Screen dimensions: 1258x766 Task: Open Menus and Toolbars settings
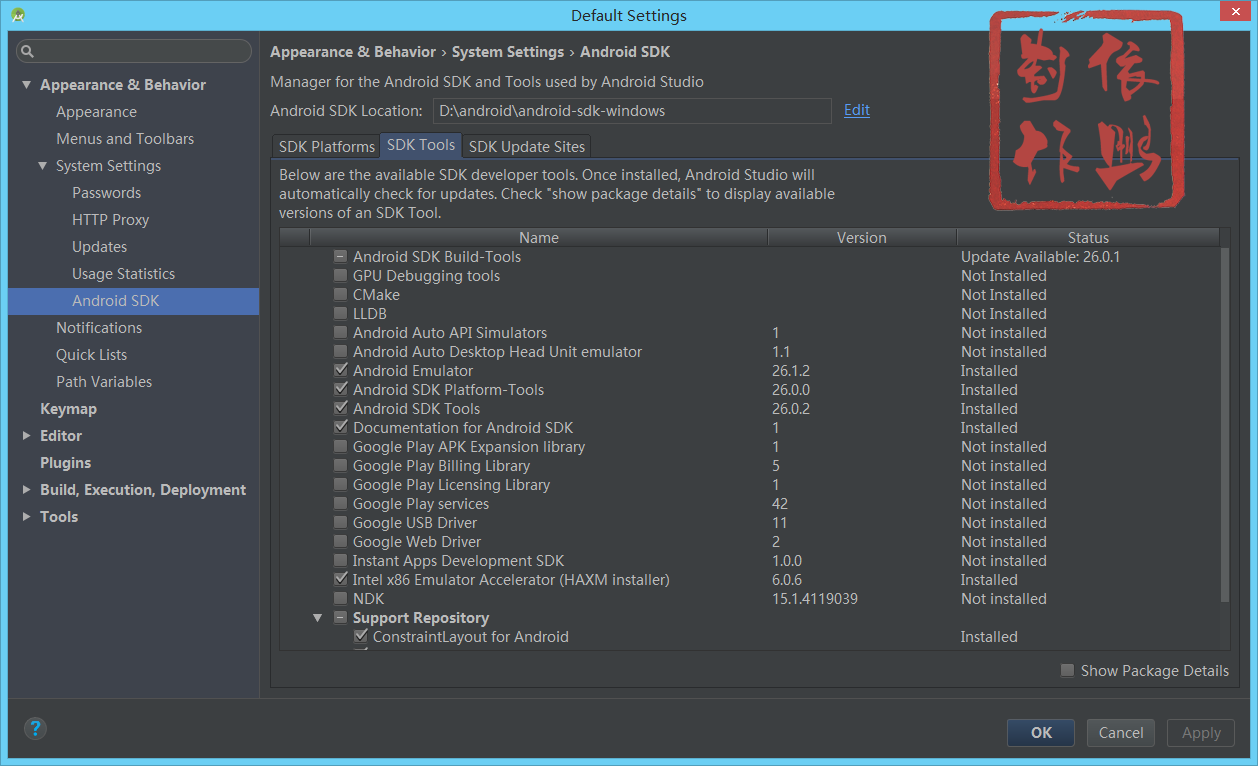pos(125,139)
